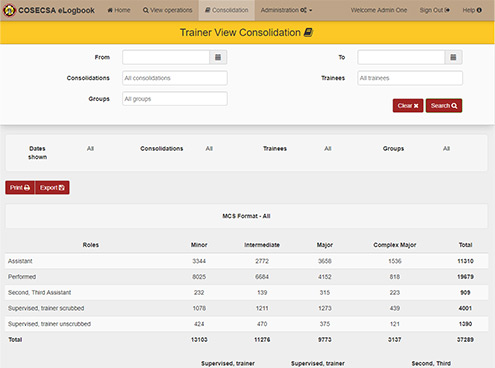Select Supervised, trainer scrubbed row label
The height and width of the screenshot is (368, 495).
[x=46, y=308]
